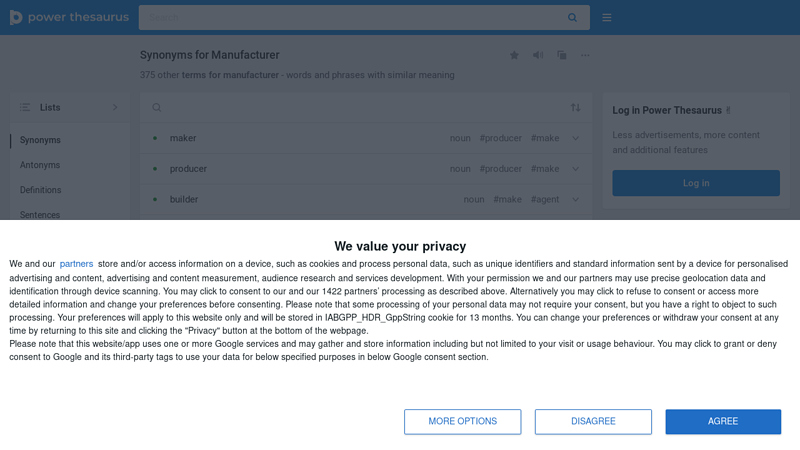Open the three-dots more options icon
The height and width of the screenshot is (450, 800).
585,55
